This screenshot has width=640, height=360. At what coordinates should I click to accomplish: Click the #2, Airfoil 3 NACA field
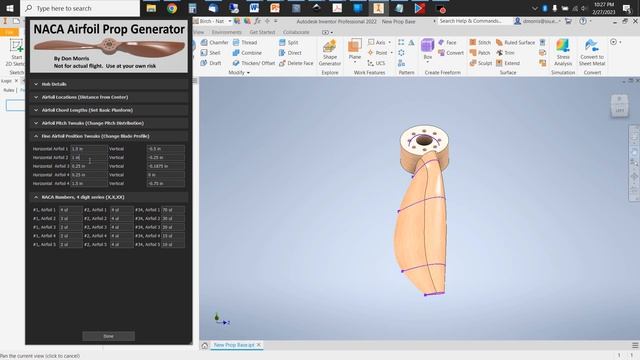click(x=122, y=227)
